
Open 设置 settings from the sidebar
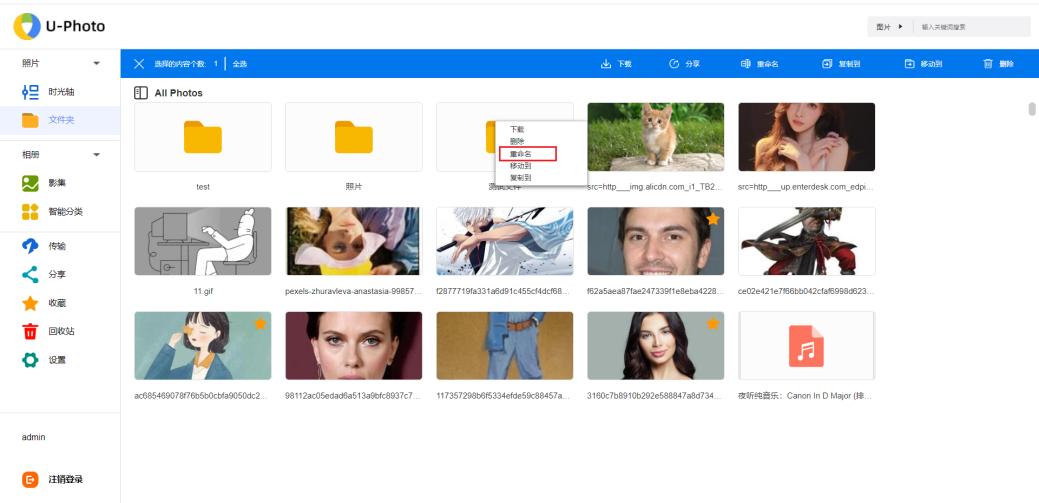(56, 360)
